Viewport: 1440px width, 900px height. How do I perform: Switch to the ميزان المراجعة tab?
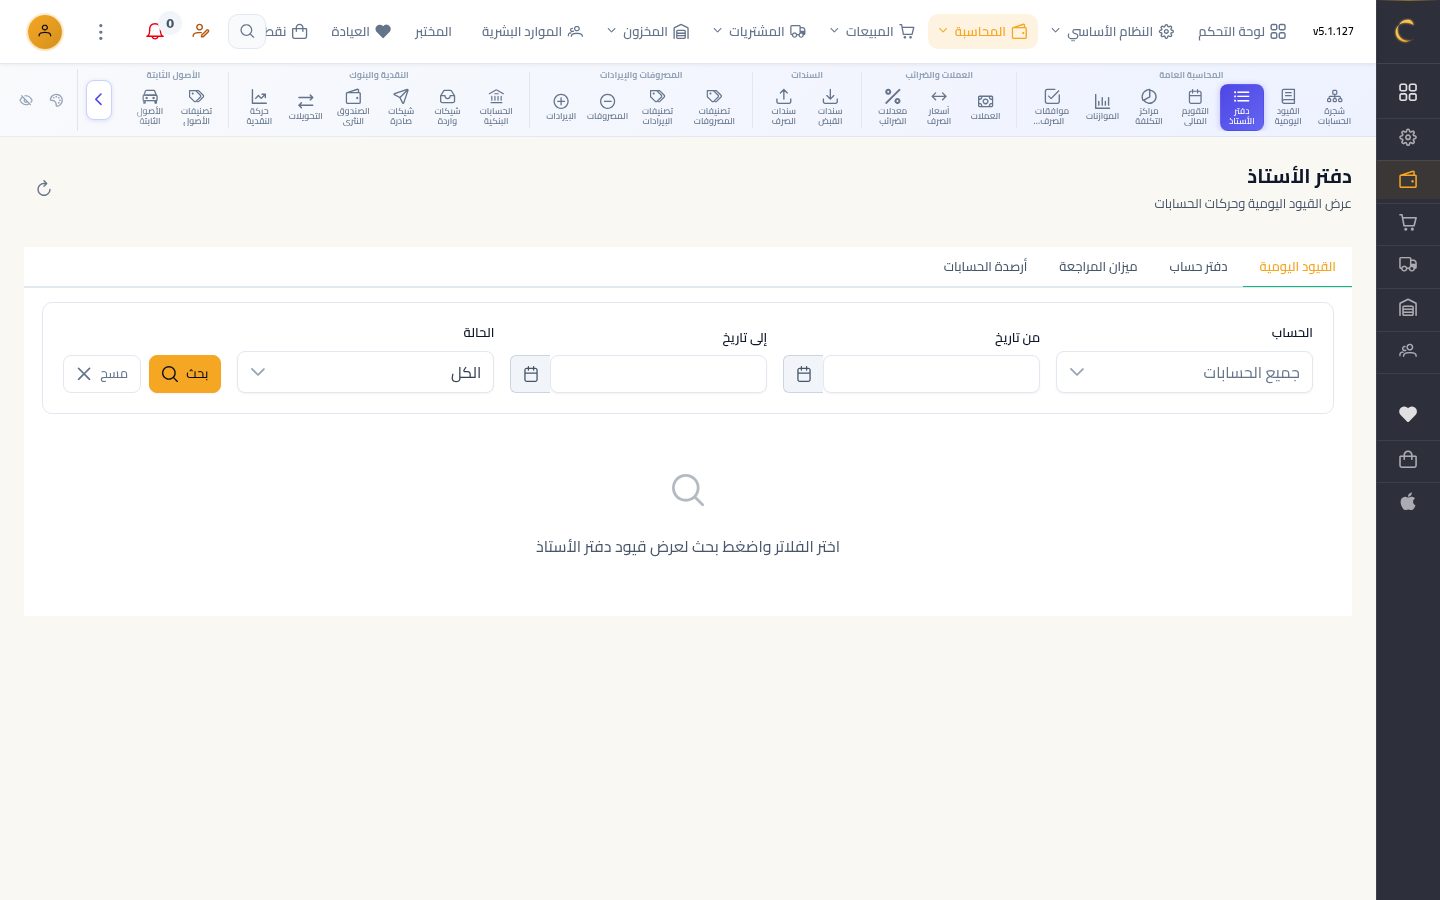(1098, 267)
